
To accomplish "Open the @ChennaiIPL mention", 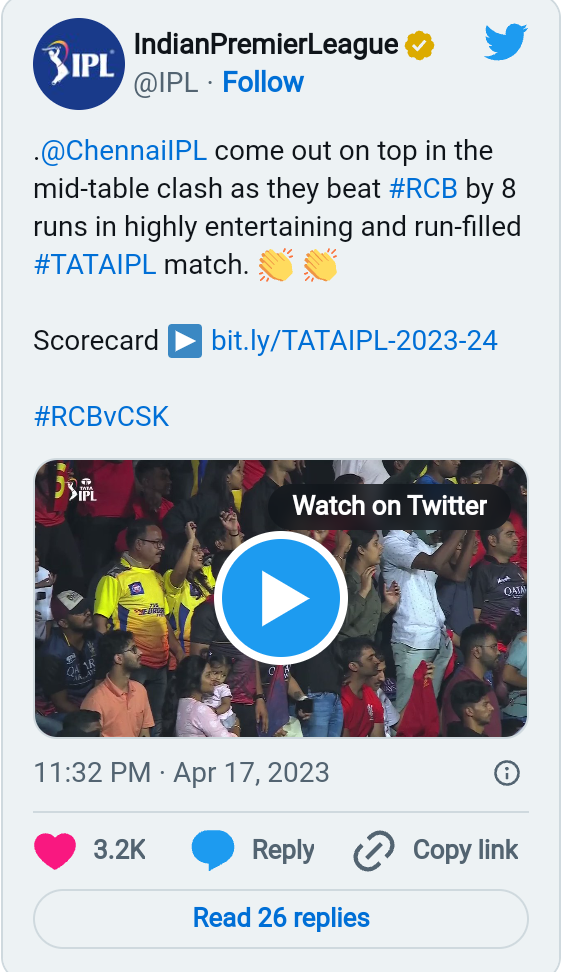I will 124,151.
